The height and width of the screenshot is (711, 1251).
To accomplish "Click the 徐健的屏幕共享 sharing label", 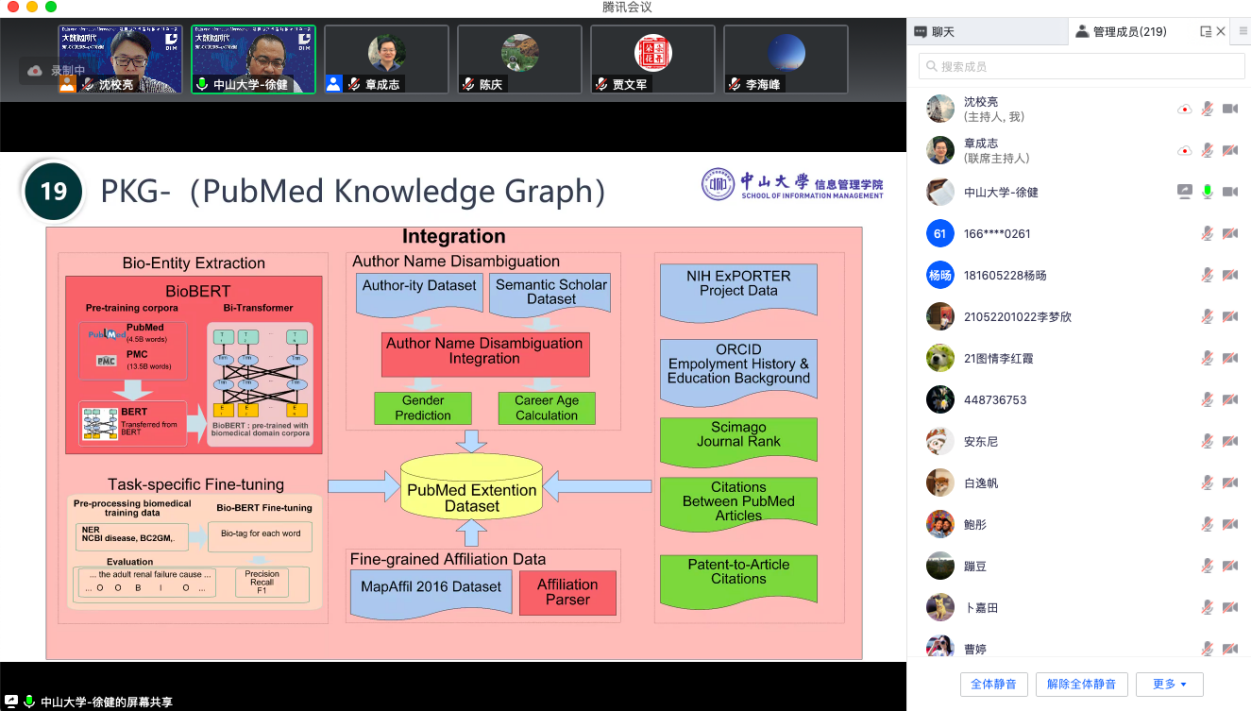I will tap(106, 702).
